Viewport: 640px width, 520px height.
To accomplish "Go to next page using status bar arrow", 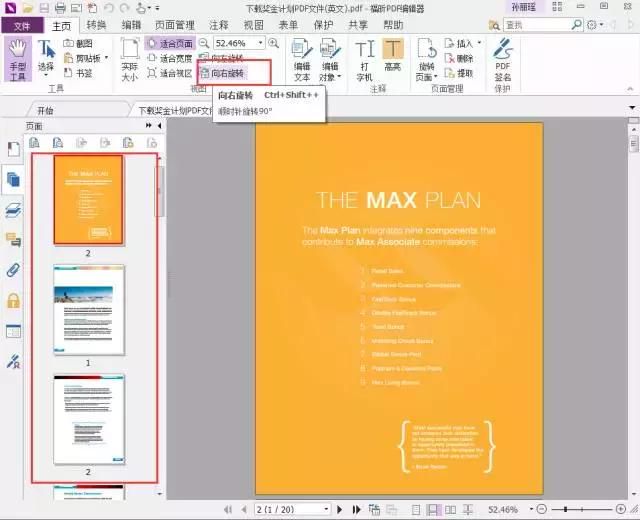I will coord(340,509).
